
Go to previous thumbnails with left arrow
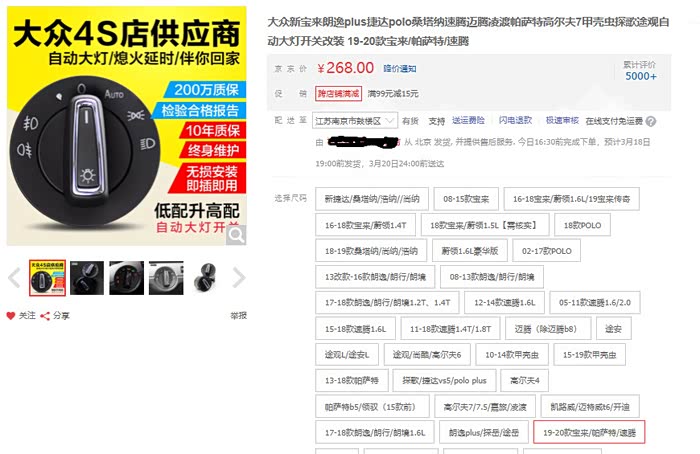point(14,278)
